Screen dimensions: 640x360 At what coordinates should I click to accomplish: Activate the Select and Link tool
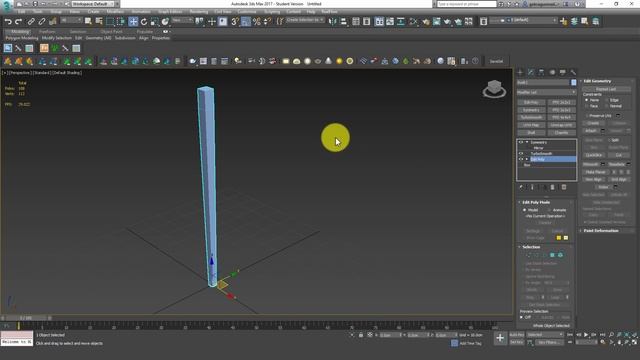pyautogui.click(x=31, y=22)
